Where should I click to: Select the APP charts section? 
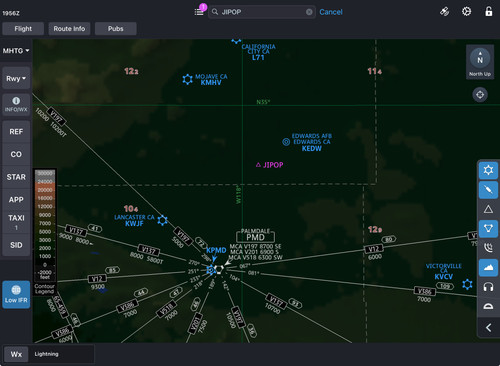click(16, 200)
